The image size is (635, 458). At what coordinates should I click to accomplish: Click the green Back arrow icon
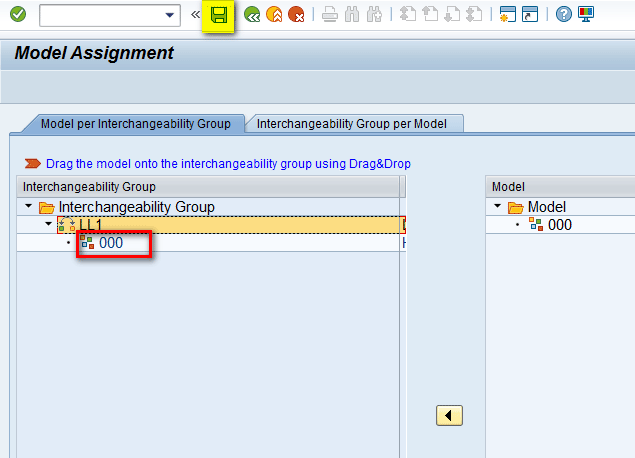[252, 15]
